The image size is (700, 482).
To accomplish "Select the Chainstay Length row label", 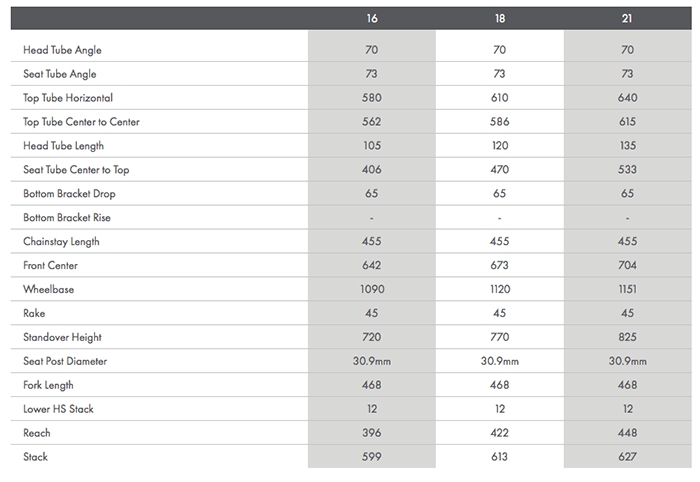I will click(61, 242).
